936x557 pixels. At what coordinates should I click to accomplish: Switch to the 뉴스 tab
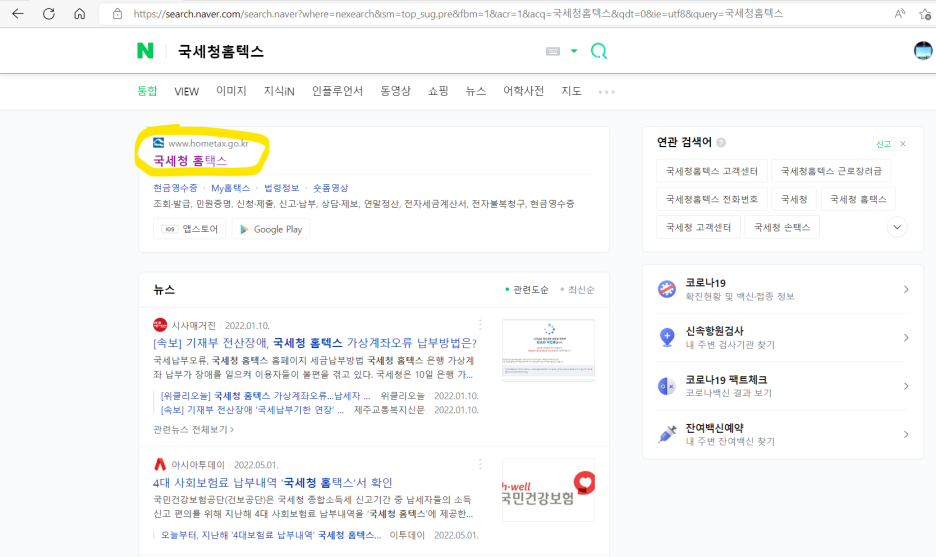pos(475,91)
